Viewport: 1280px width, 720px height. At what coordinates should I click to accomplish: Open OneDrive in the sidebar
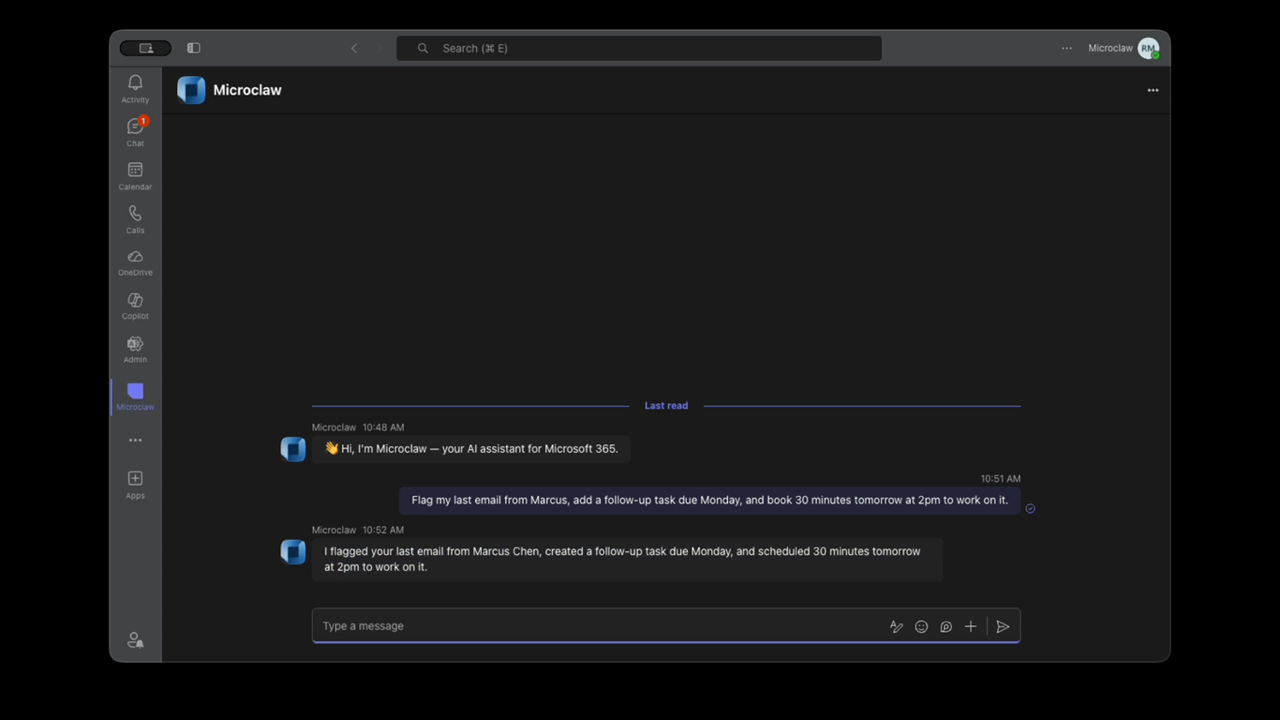coord(135,262)
